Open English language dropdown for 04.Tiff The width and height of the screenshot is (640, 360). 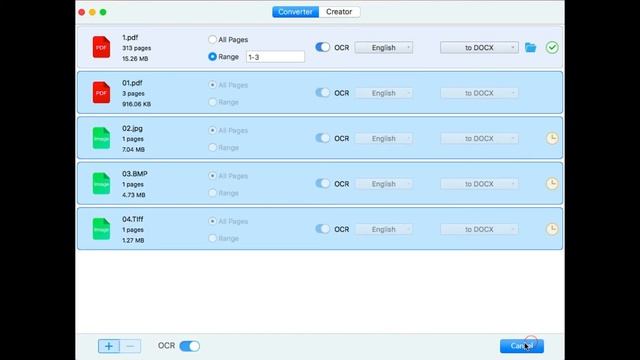point(384,229)
